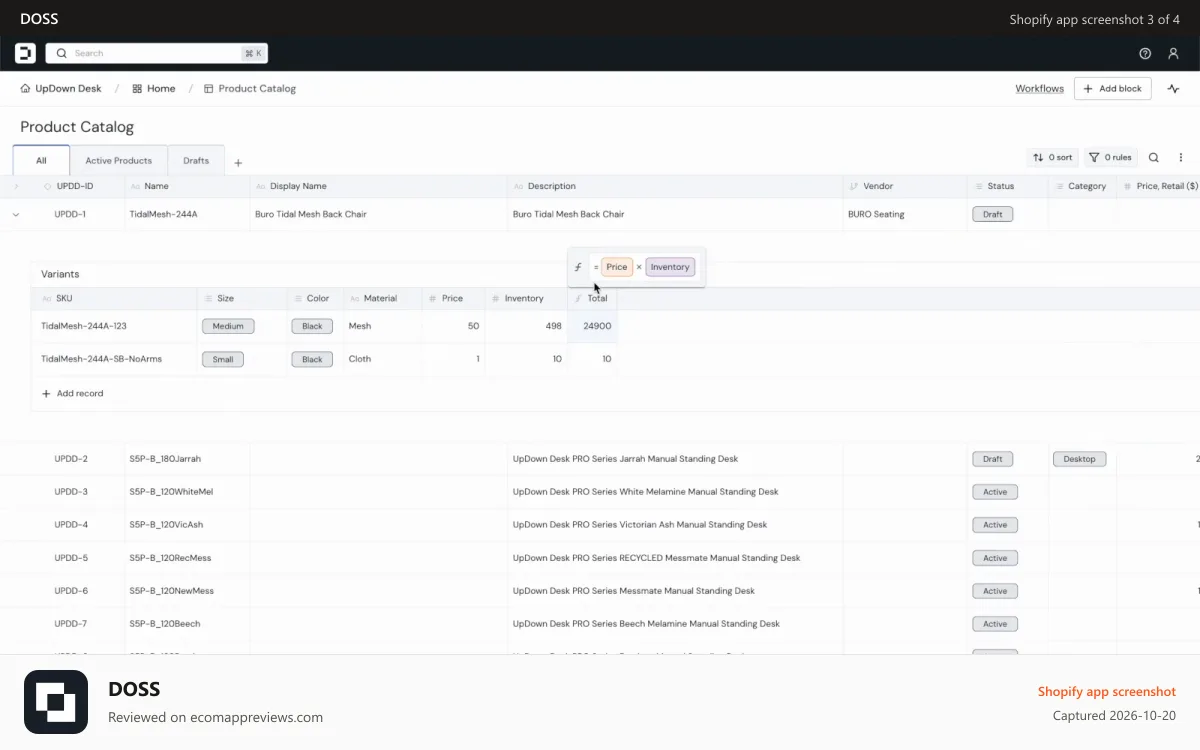Open Product Catalog breadcrumb
The image size is (1200, 750).
click(250, 88)
